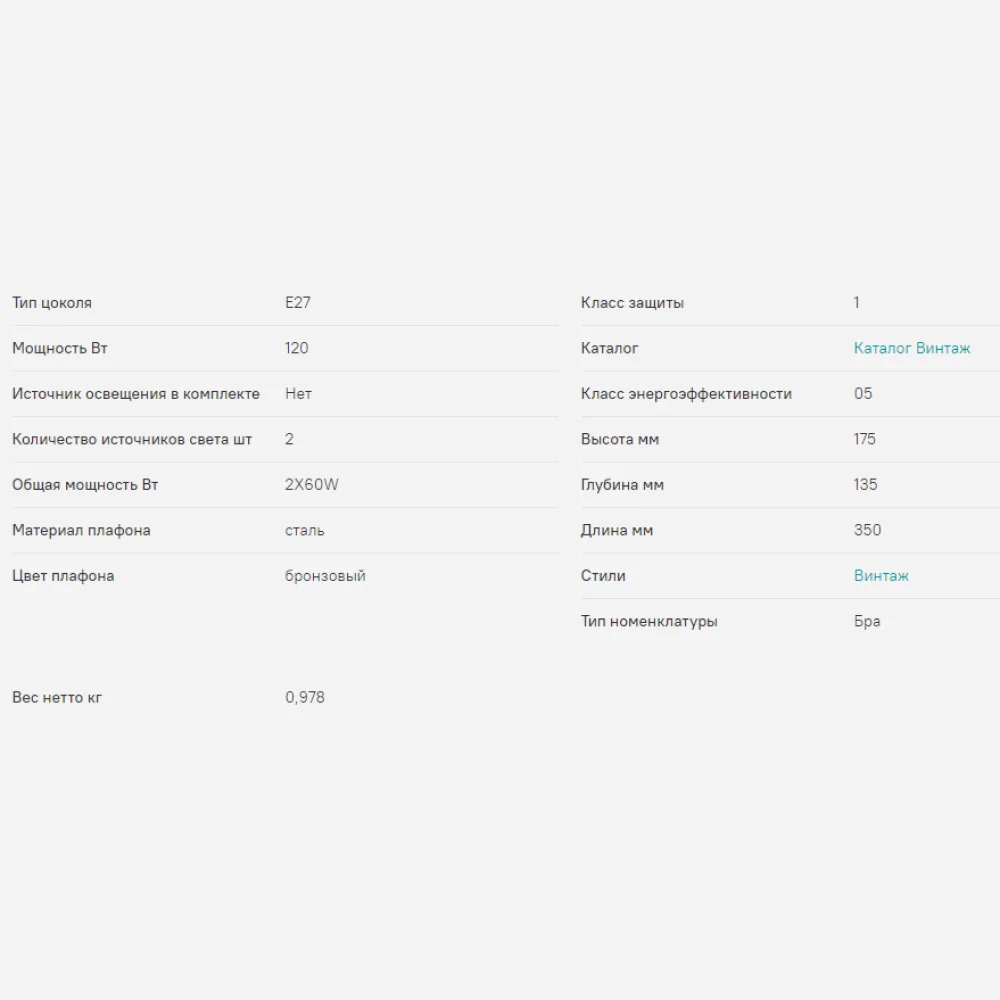Select the Бра nomenclature value
Image resolution: width=1000 pixels, height=1000 pixels.
pos(867,621)
